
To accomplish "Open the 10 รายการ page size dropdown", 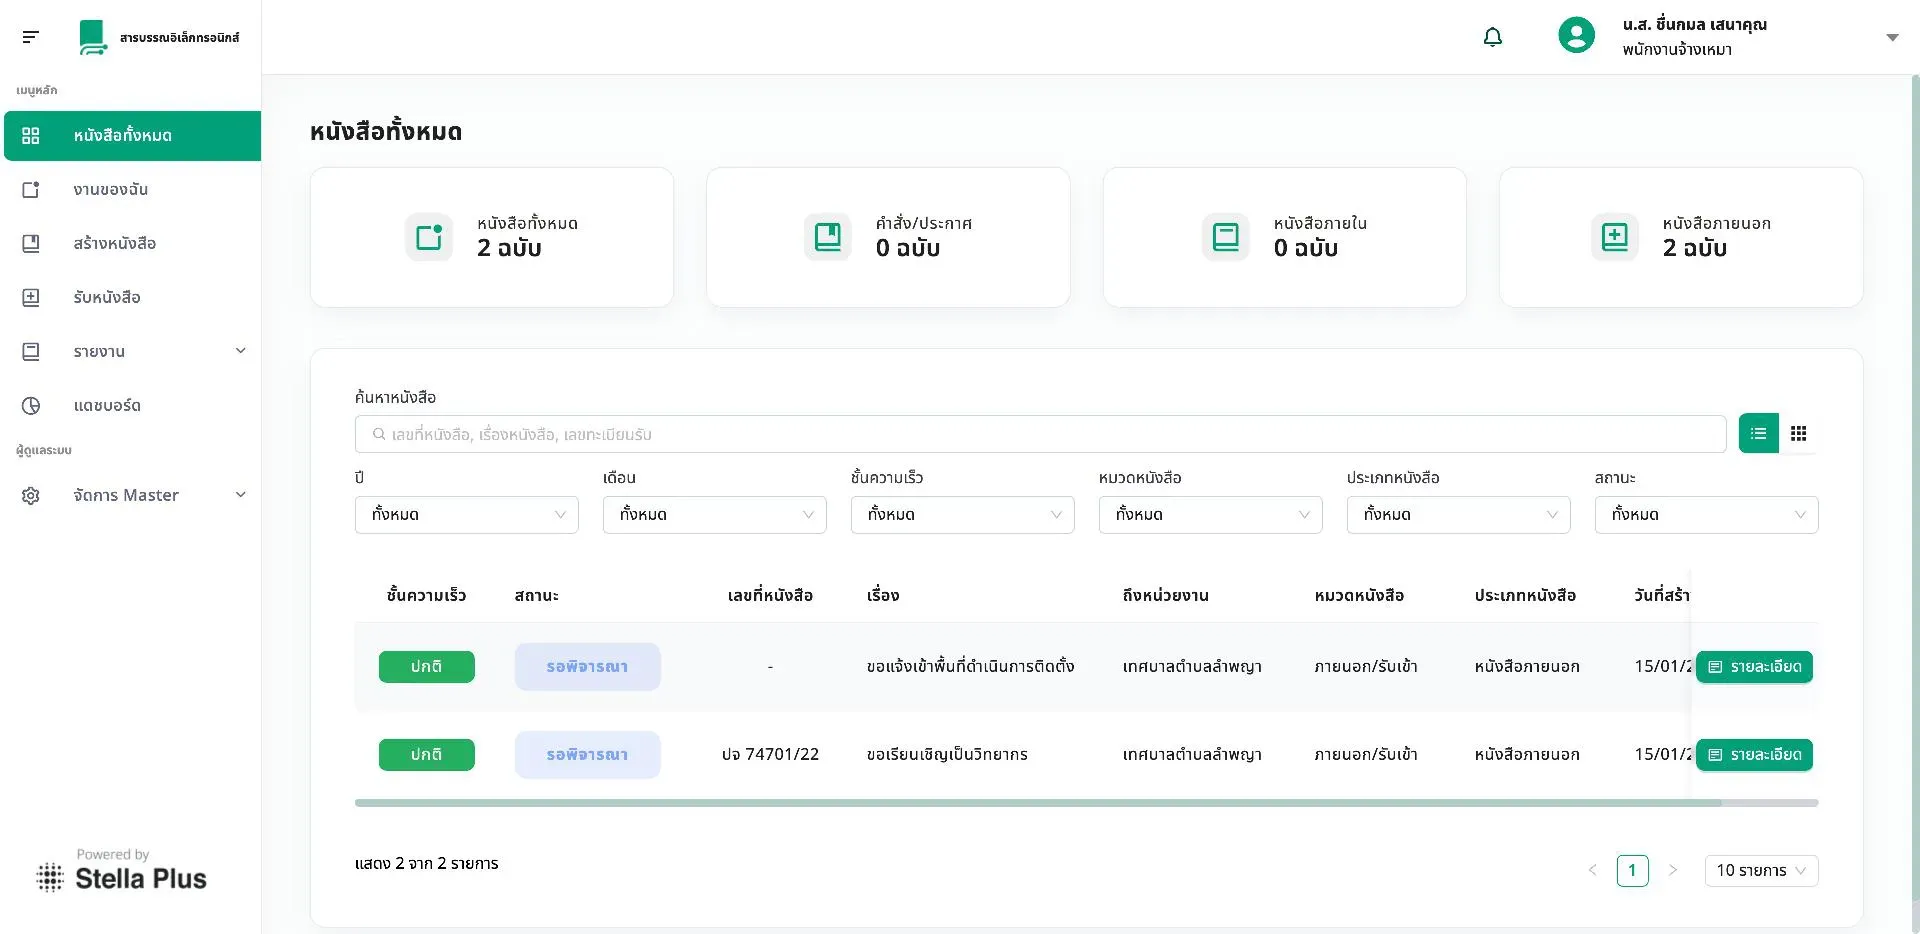I will 1761,871.
